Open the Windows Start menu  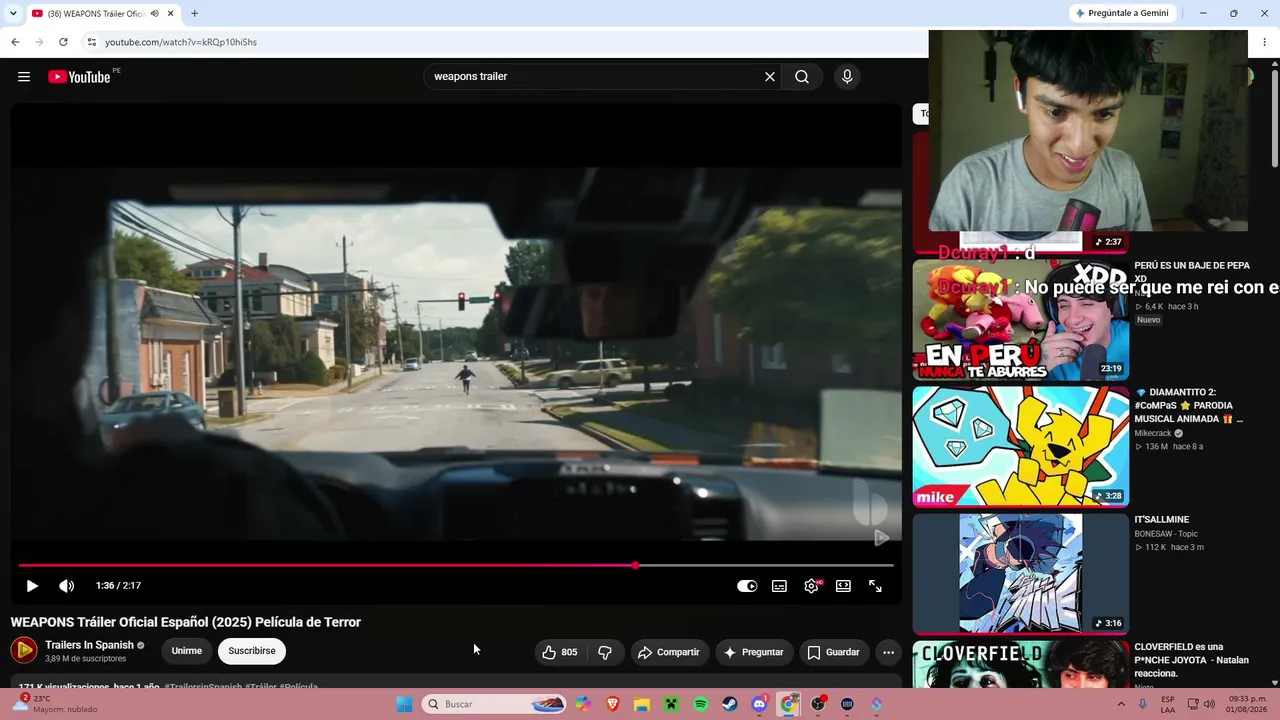point(404,704)
